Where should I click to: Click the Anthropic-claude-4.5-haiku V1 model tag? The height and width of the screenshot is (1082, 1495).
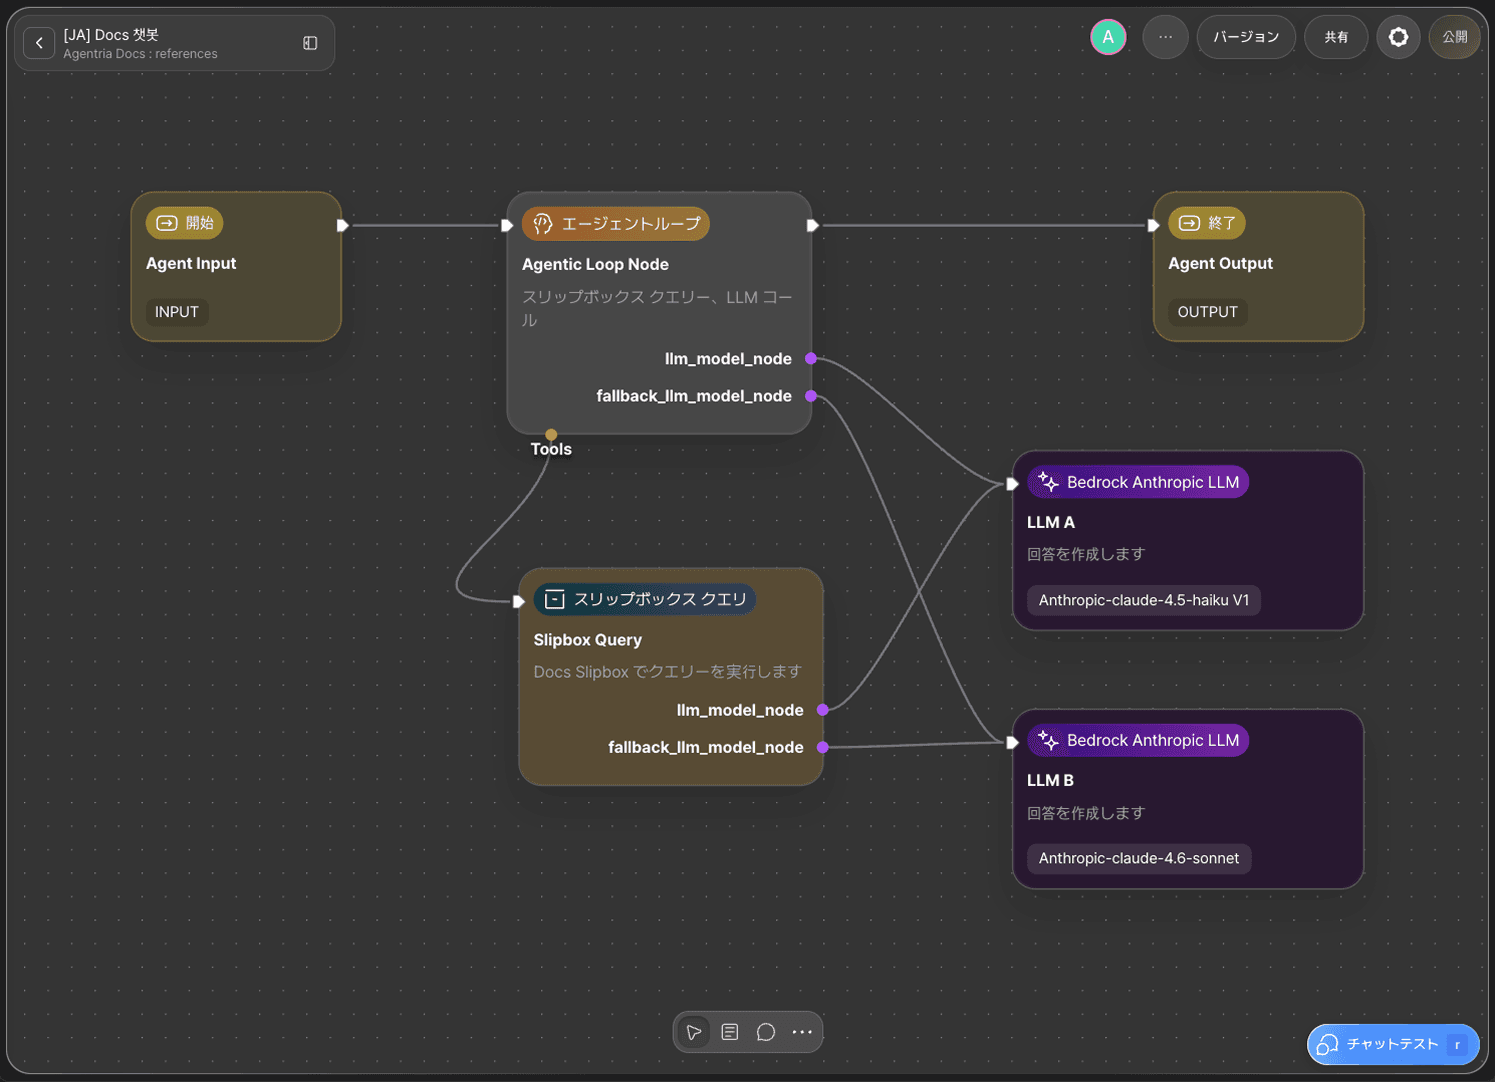1144,600
